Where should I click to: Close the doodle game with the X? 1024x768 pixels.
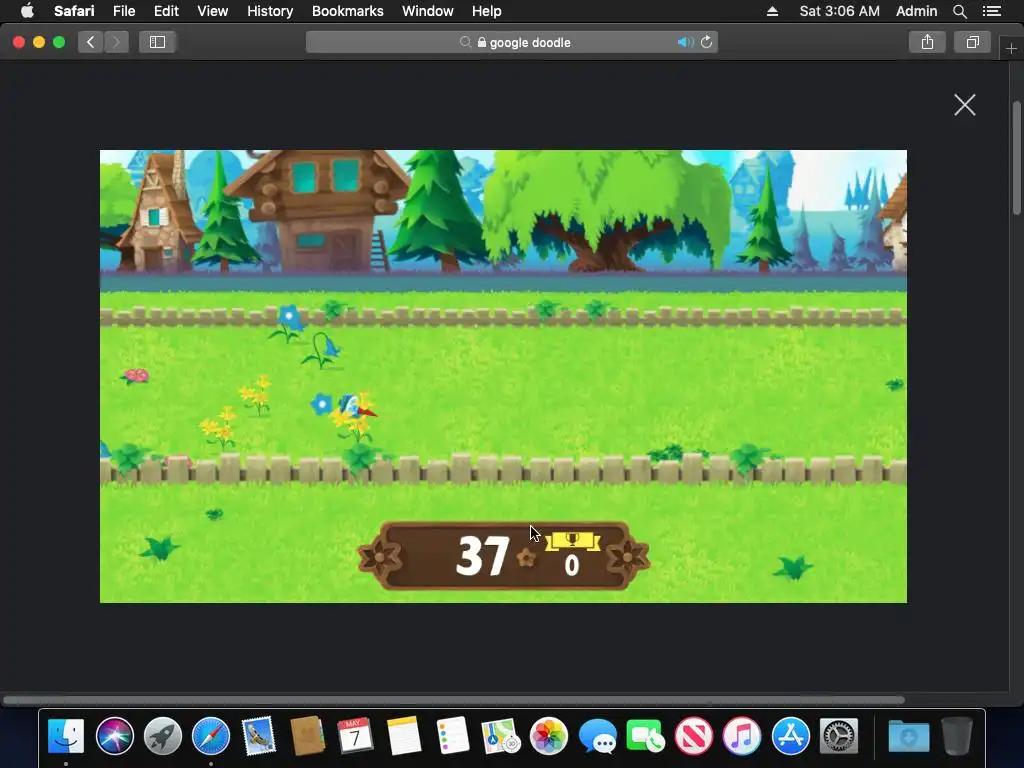coord(965,104)
